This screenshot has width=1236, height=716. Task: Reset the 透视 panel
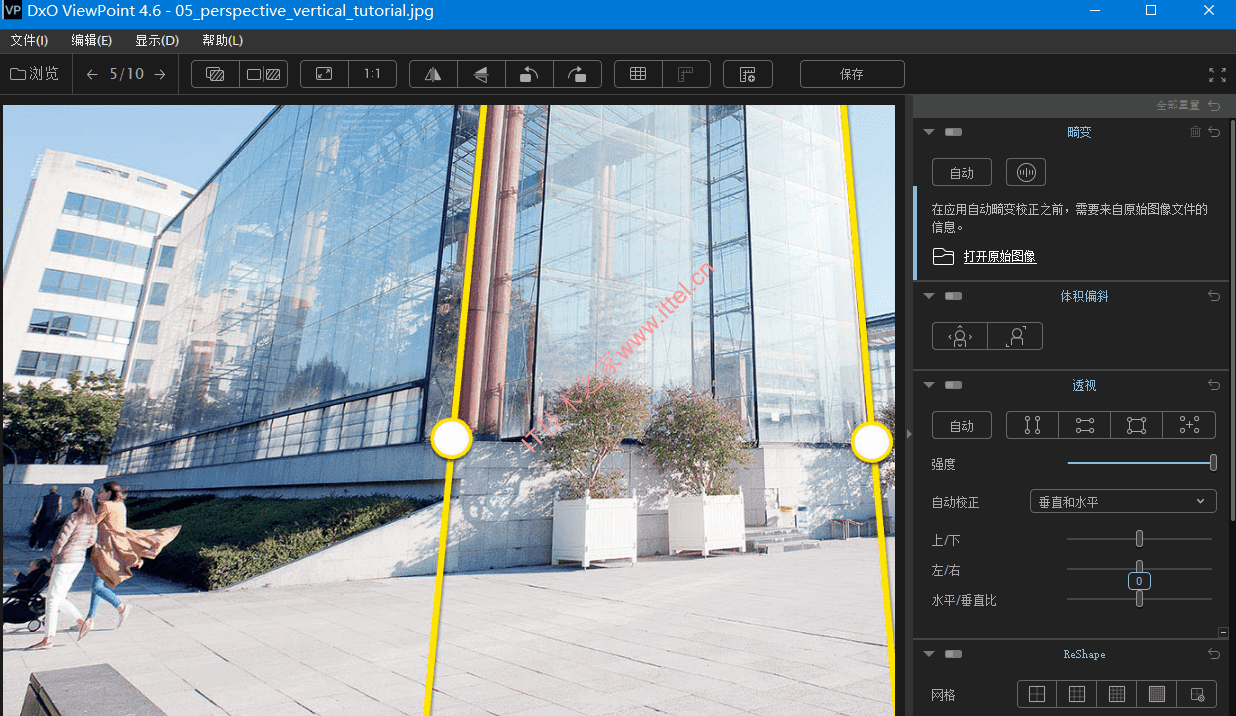1214,385
